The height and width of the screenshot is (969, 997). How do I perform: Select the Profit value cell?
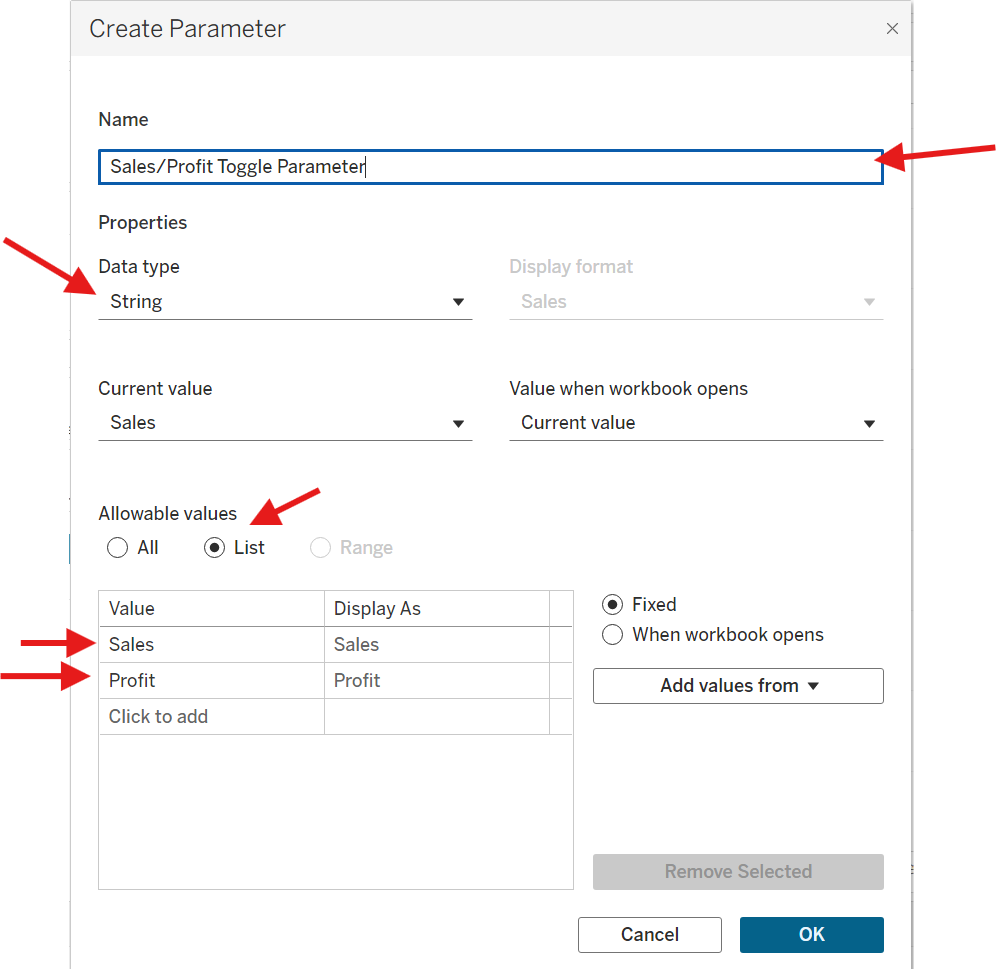(x=211, y=681)
